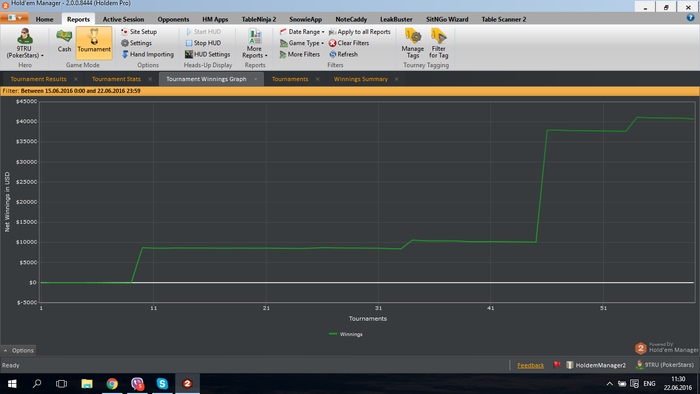The height and width of the screenshot is (394, 700).
Task: Open the Table Scanner 2 tab
Action: 504,19
